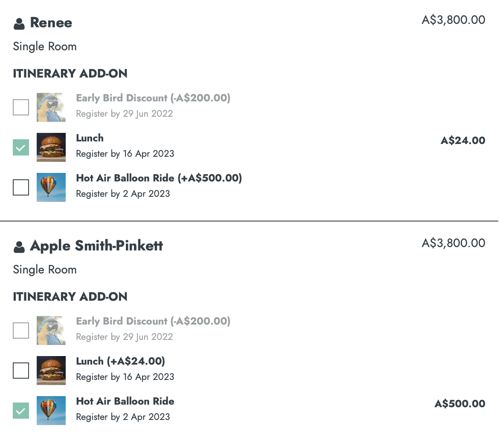Click the Renee traveler name
The height and width of the screenshot is (437, 500).
pyautogui.click(x=51, y=23)
